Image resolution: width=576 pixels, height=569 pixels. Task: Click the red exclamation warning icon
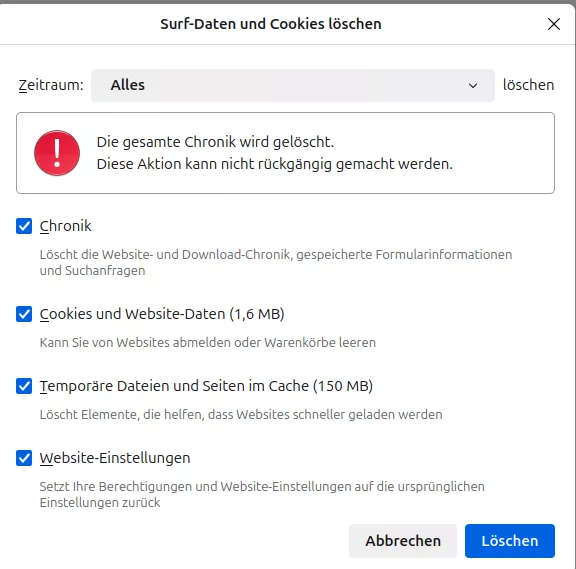pyautogui.click(x=57, y=153)
